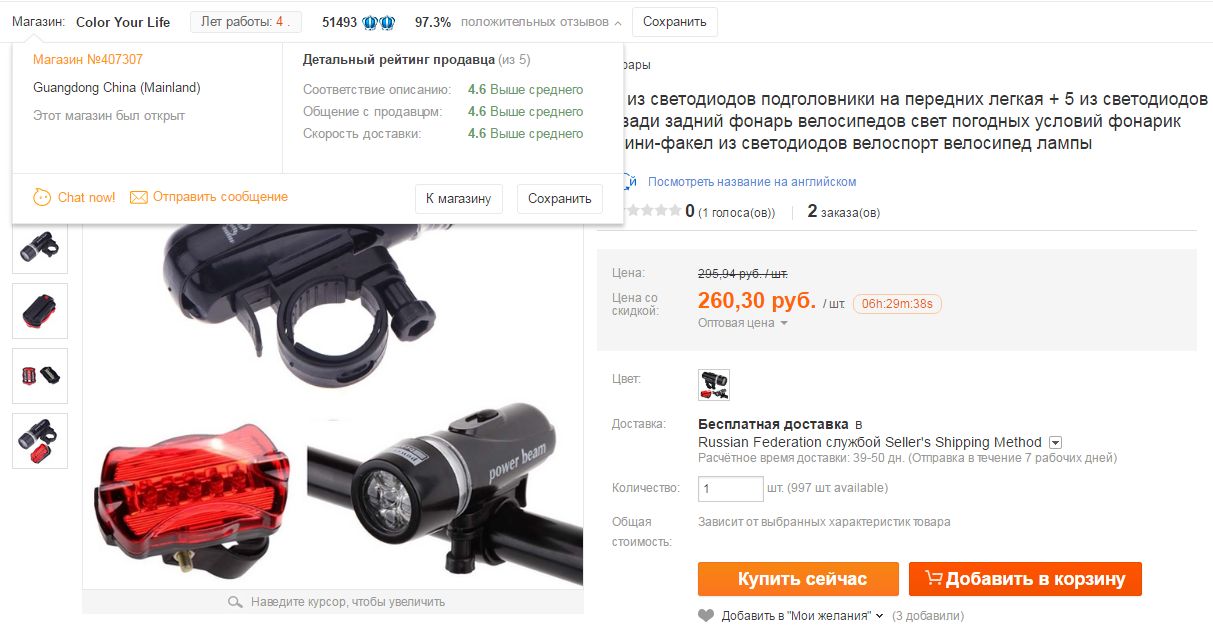The image size is (1213, 633).
Task: Open the Магазин №407307 link
Action: pos(88,60)
